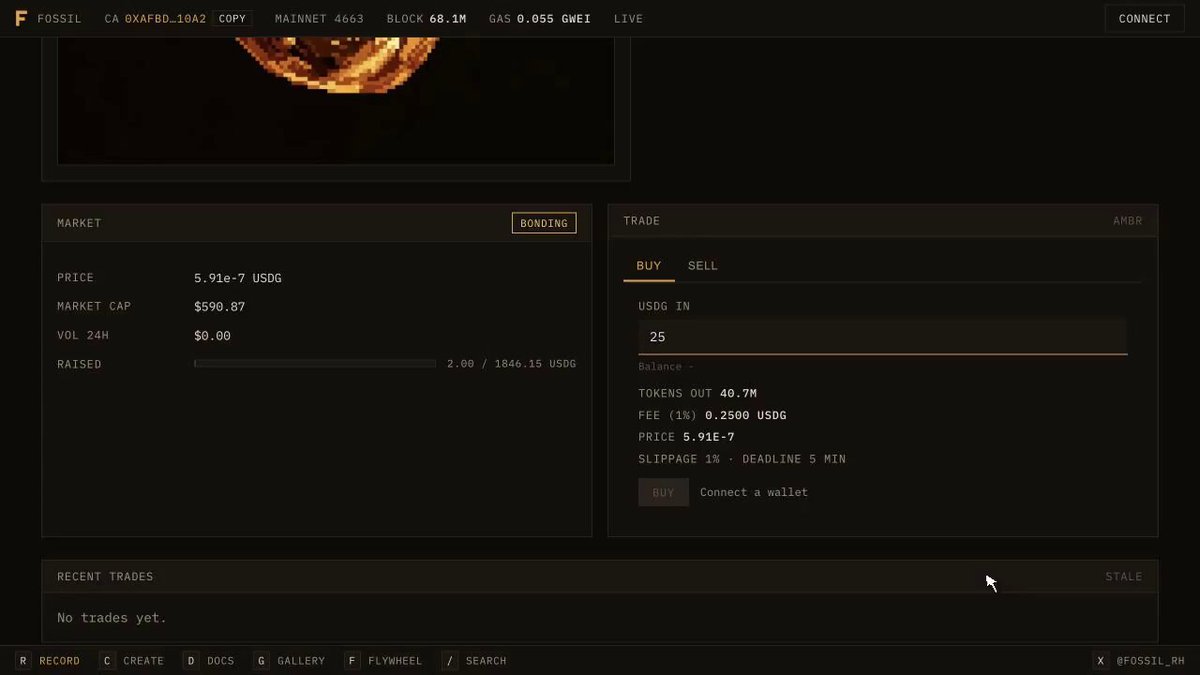Click the X badge beside @FOSSIL_RH
This screenshot has height=675, width=1200.
1101,661
